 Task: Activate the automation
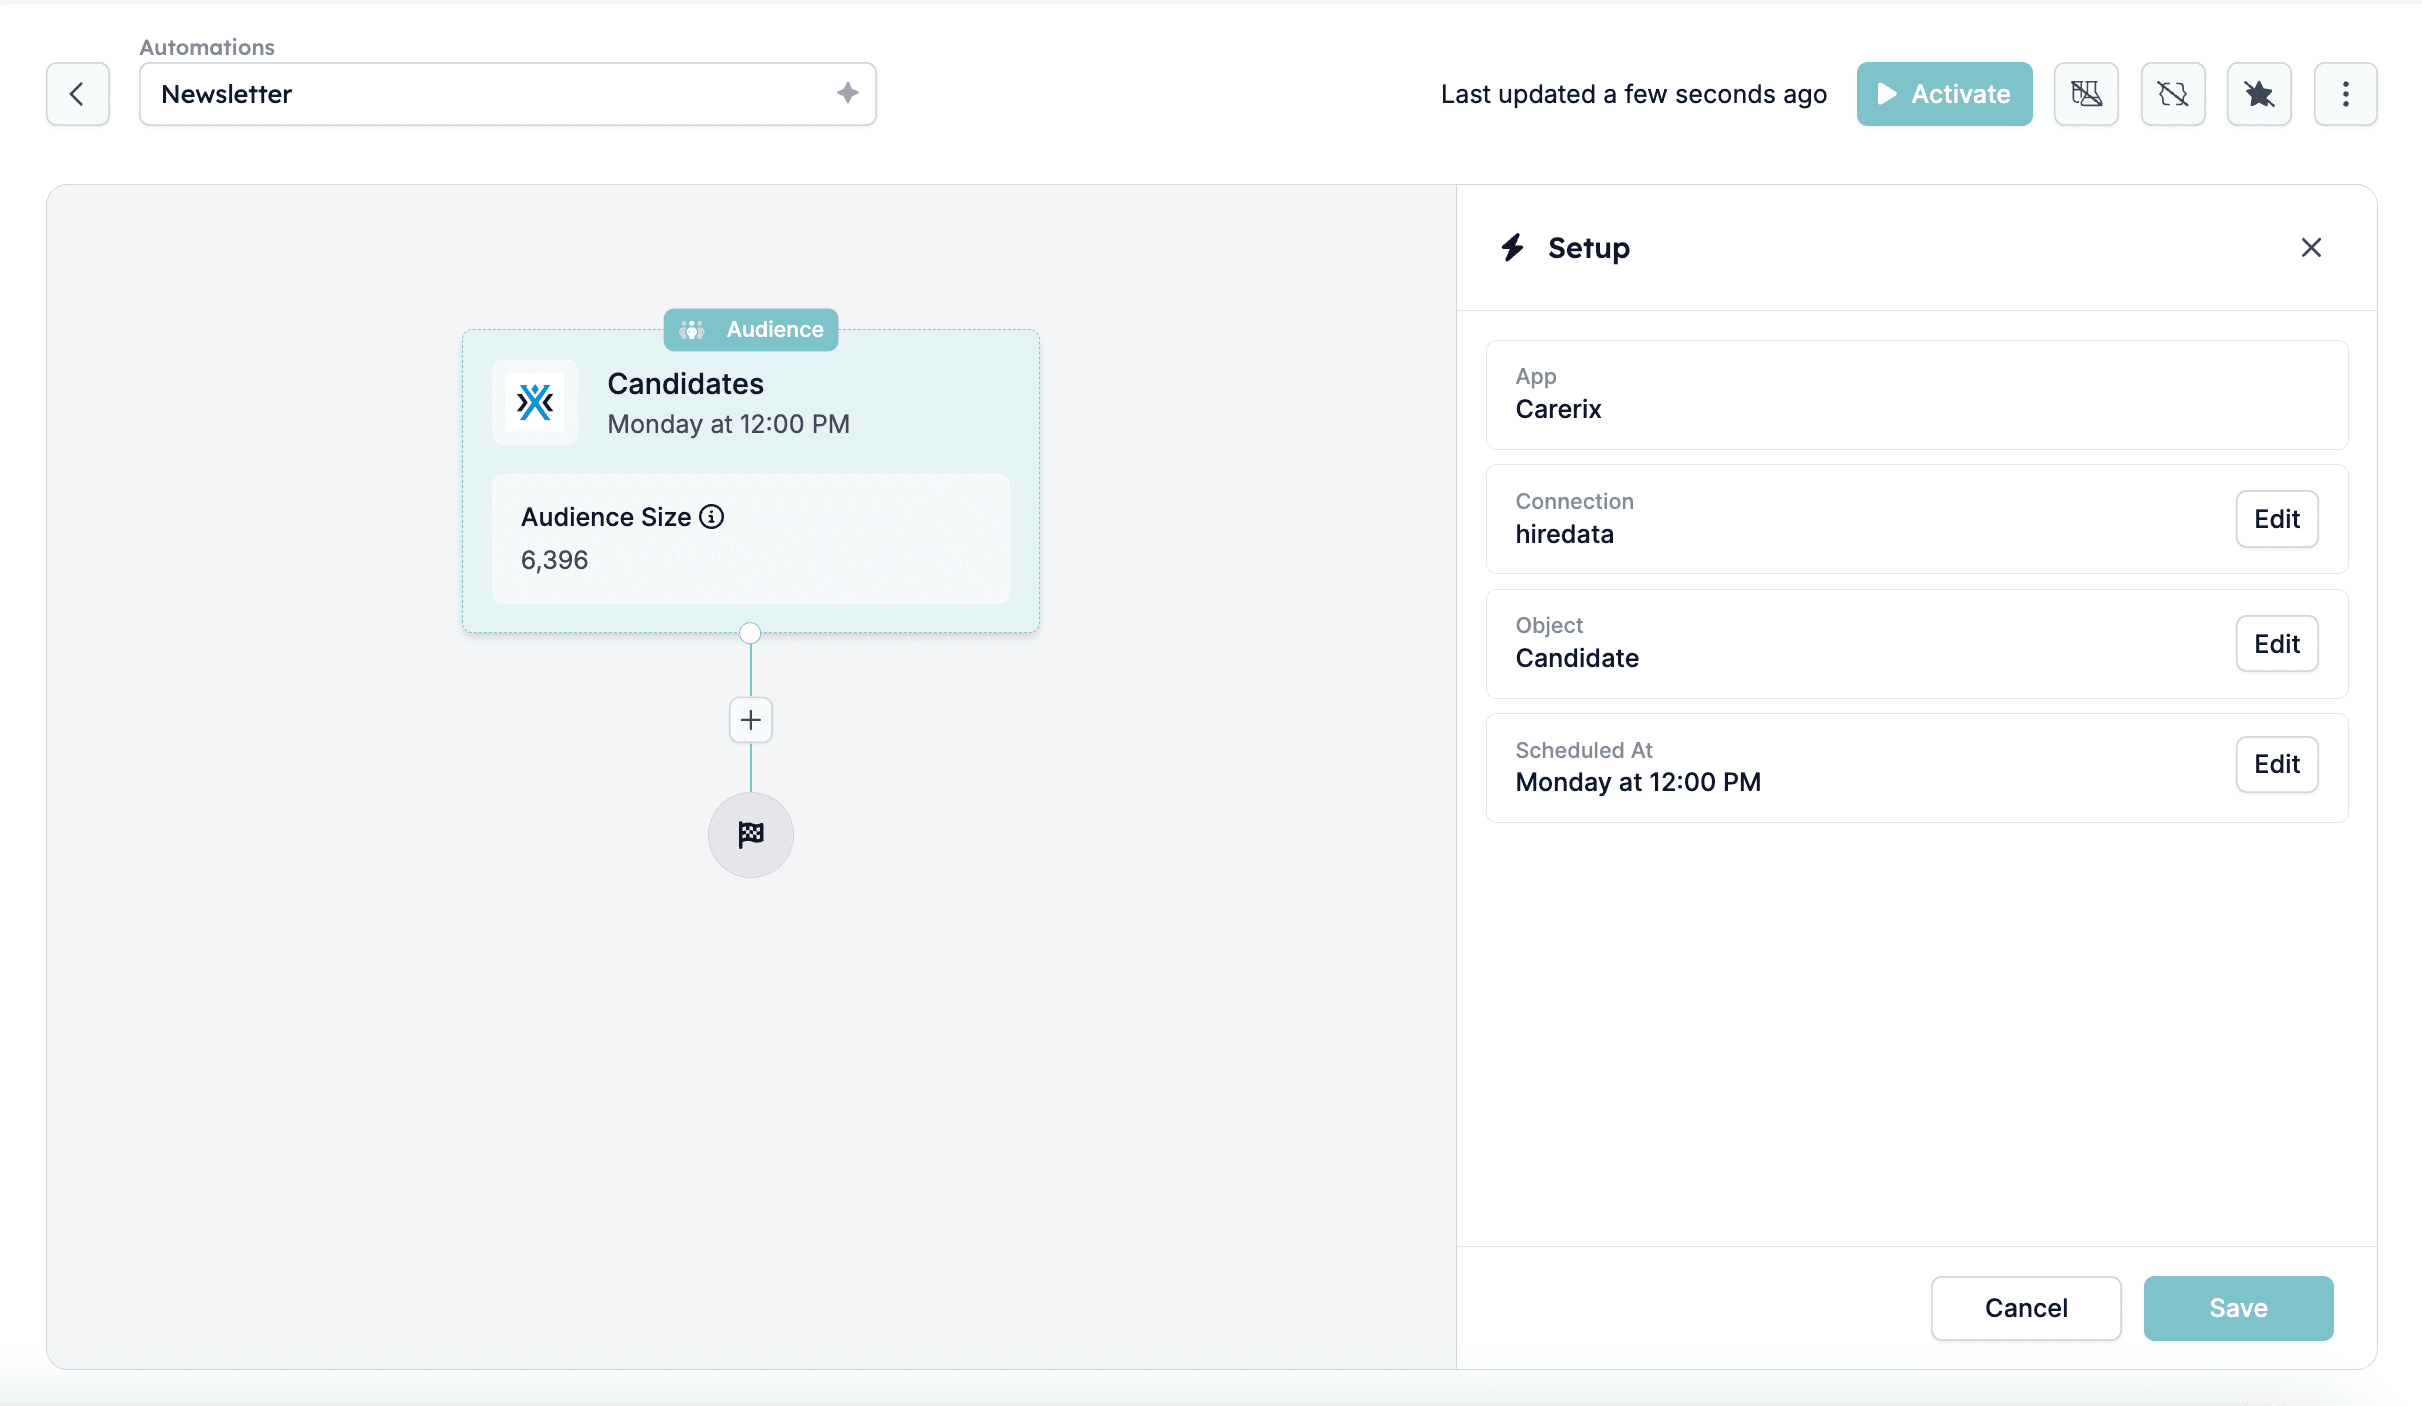[1944, 94]
